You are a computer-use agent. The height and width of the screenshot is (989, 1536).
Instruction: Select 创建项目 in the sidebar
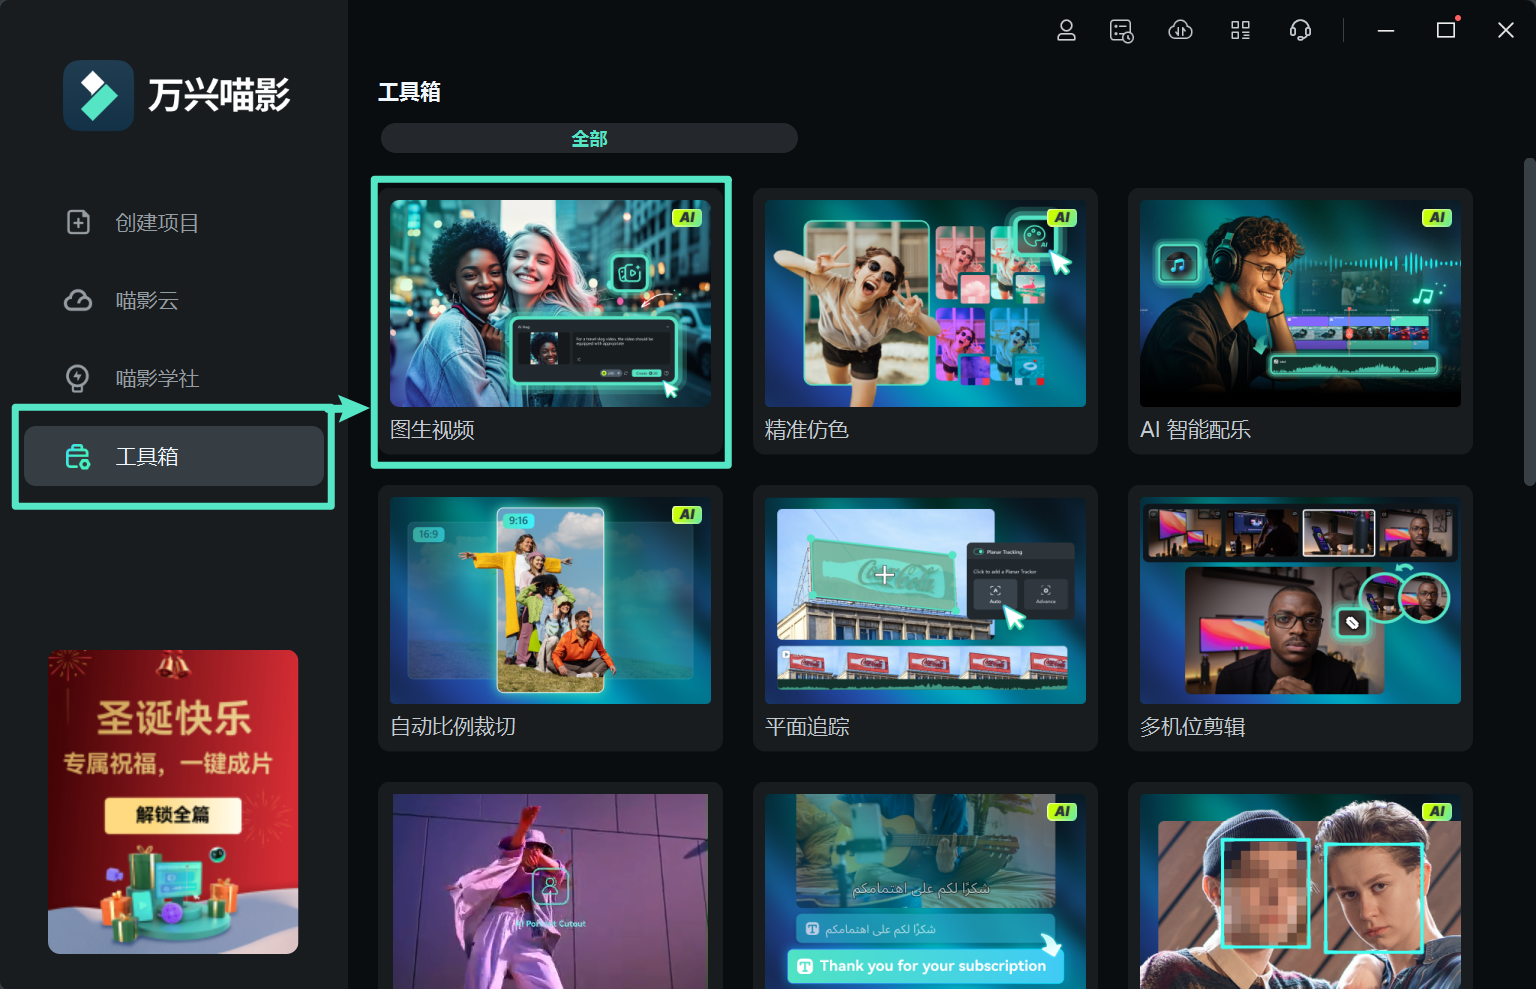pos(174,222)
